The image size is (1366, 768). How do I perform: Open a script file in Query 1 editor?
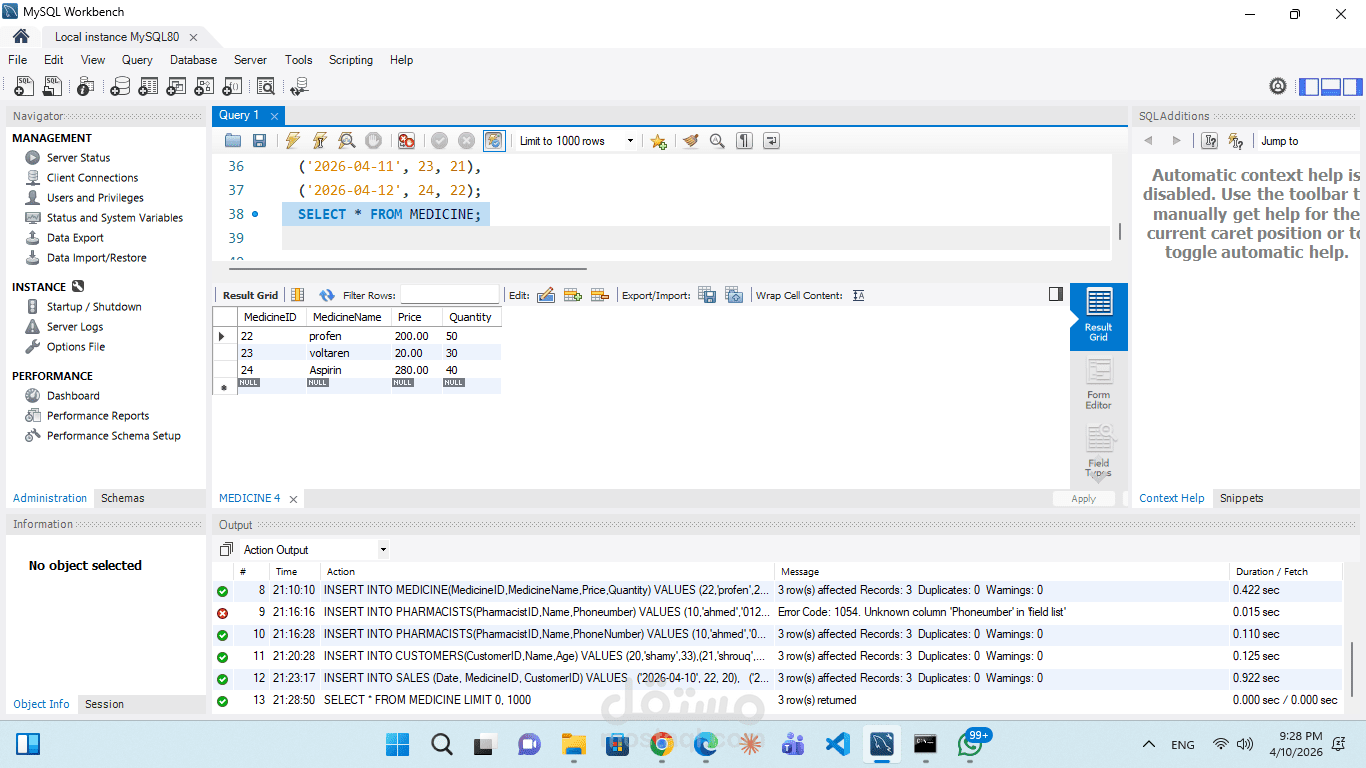(233, 141)
